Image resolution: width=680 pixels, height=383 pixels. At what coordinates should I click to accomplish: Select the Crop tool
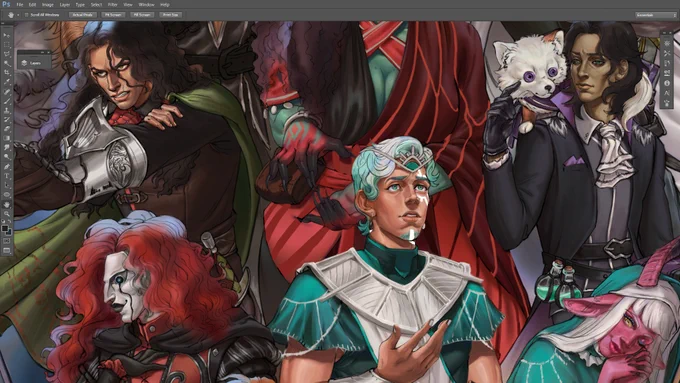7,72
